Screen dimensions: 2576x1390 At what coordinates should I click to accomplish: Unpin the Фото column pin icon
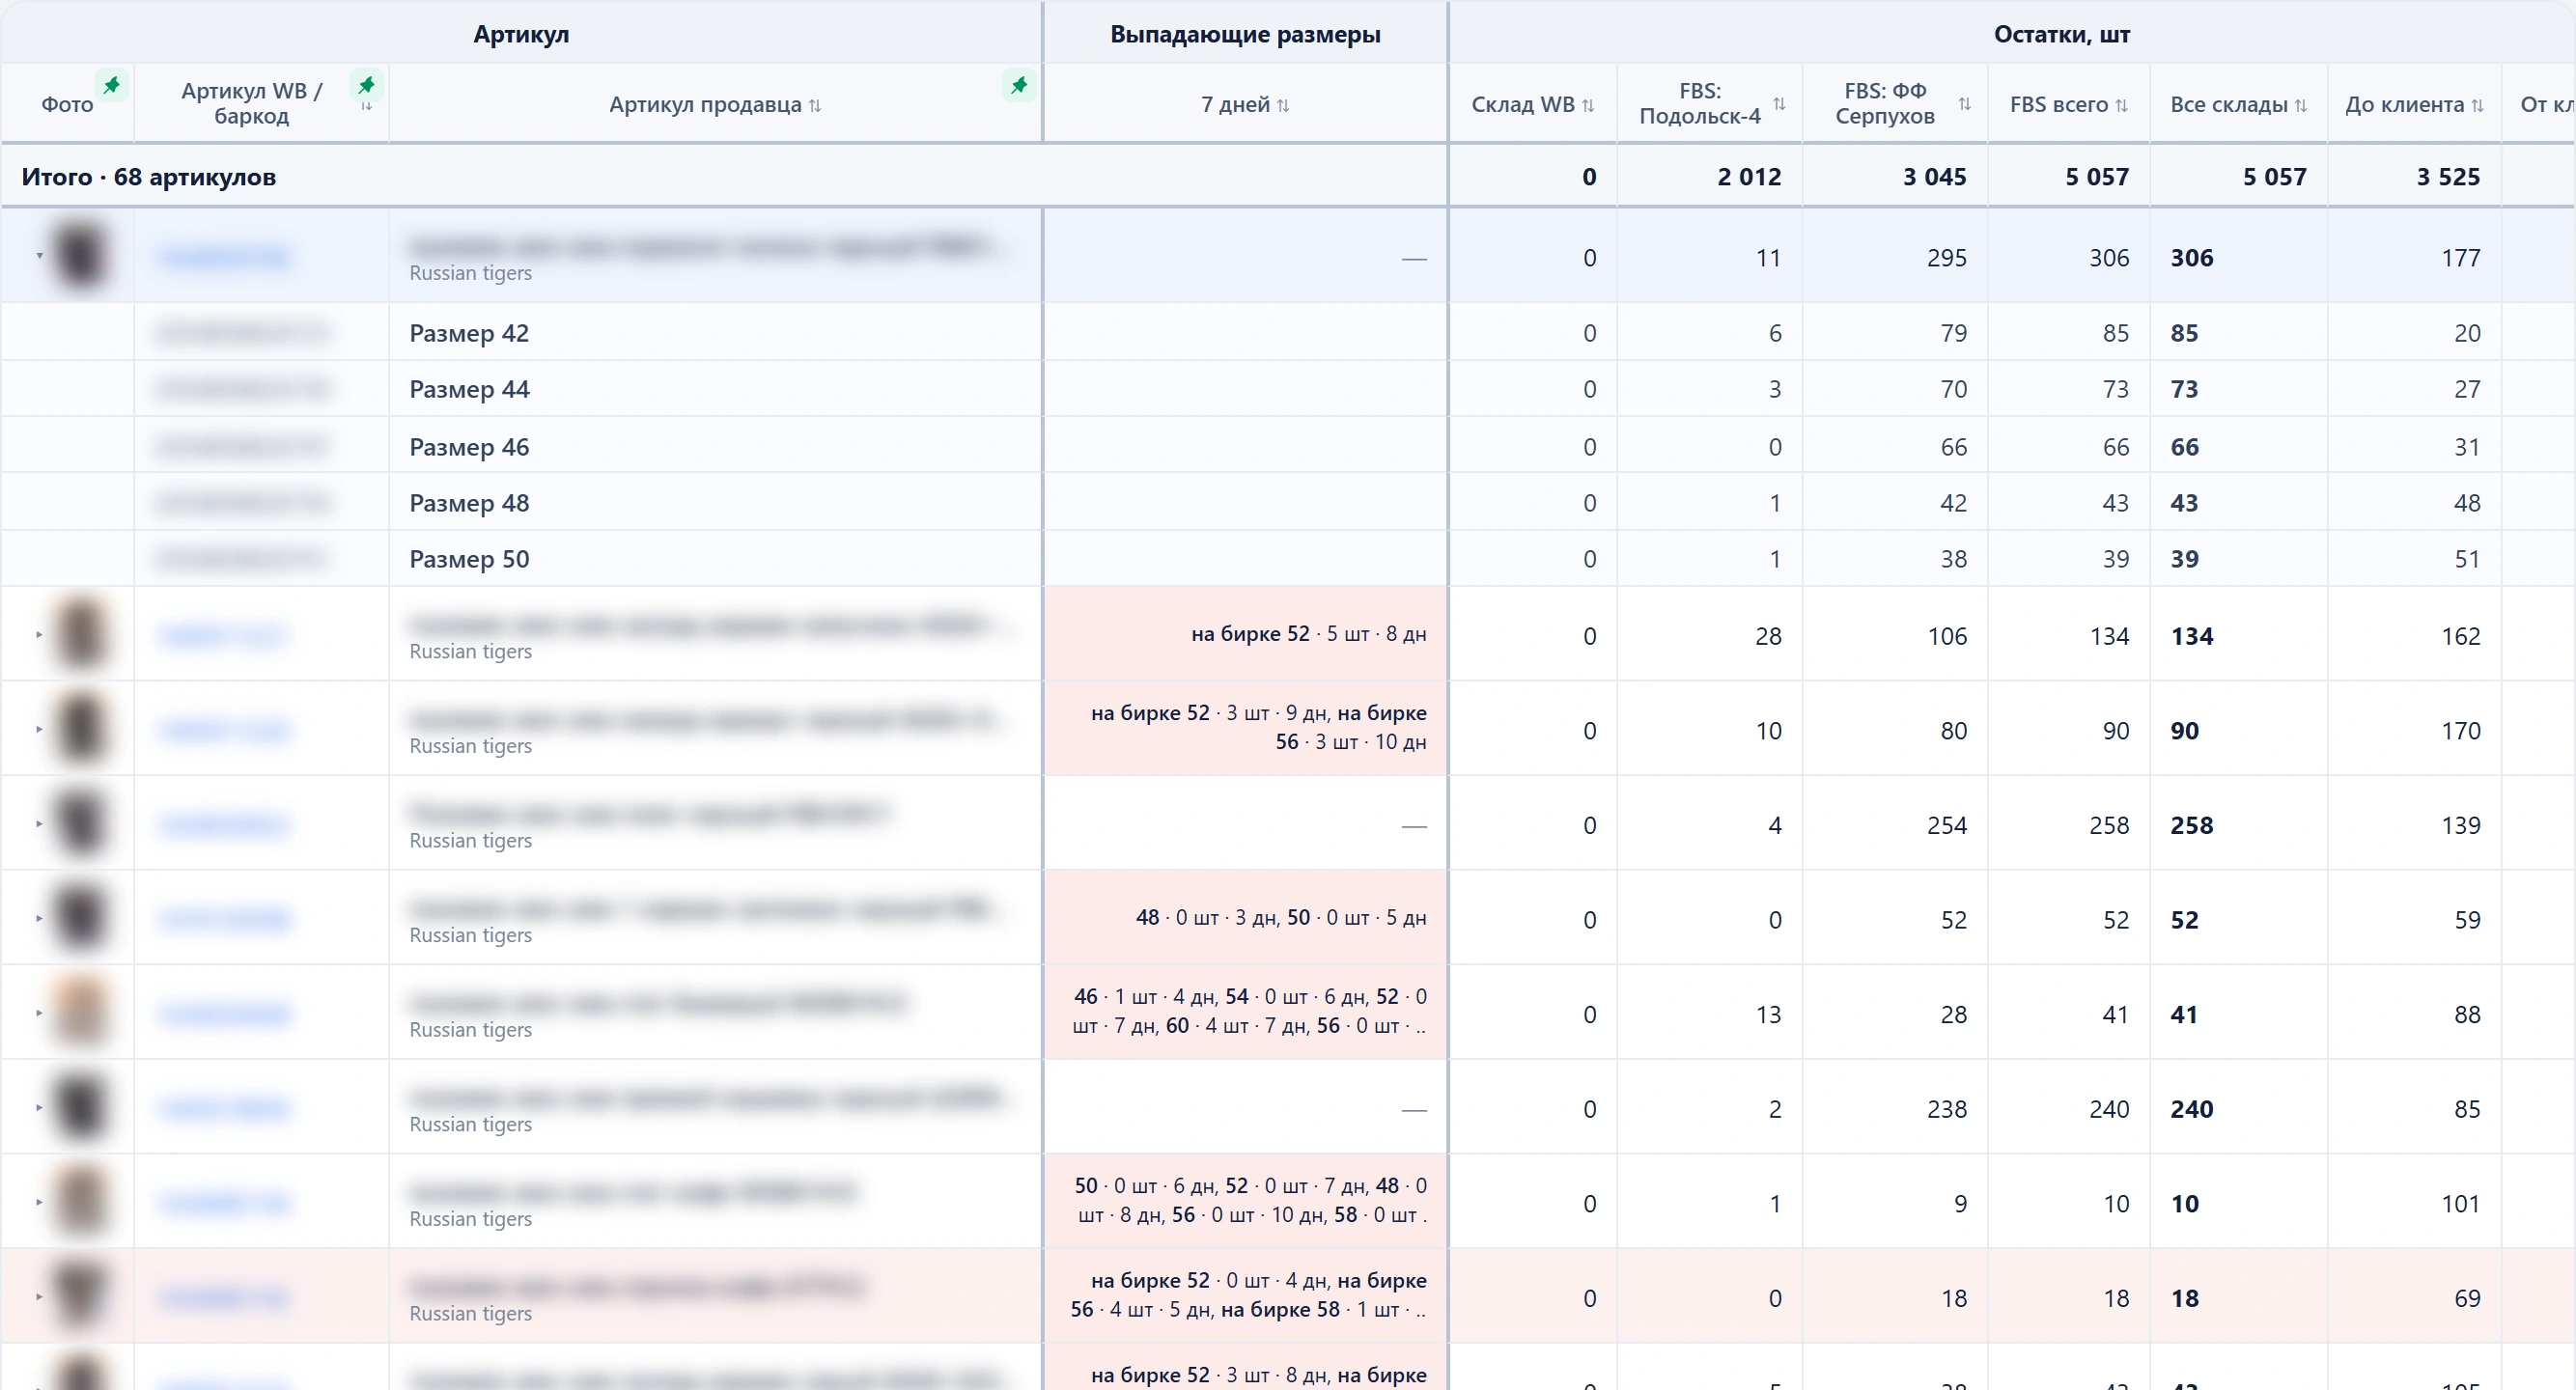(x=112, y=86)
